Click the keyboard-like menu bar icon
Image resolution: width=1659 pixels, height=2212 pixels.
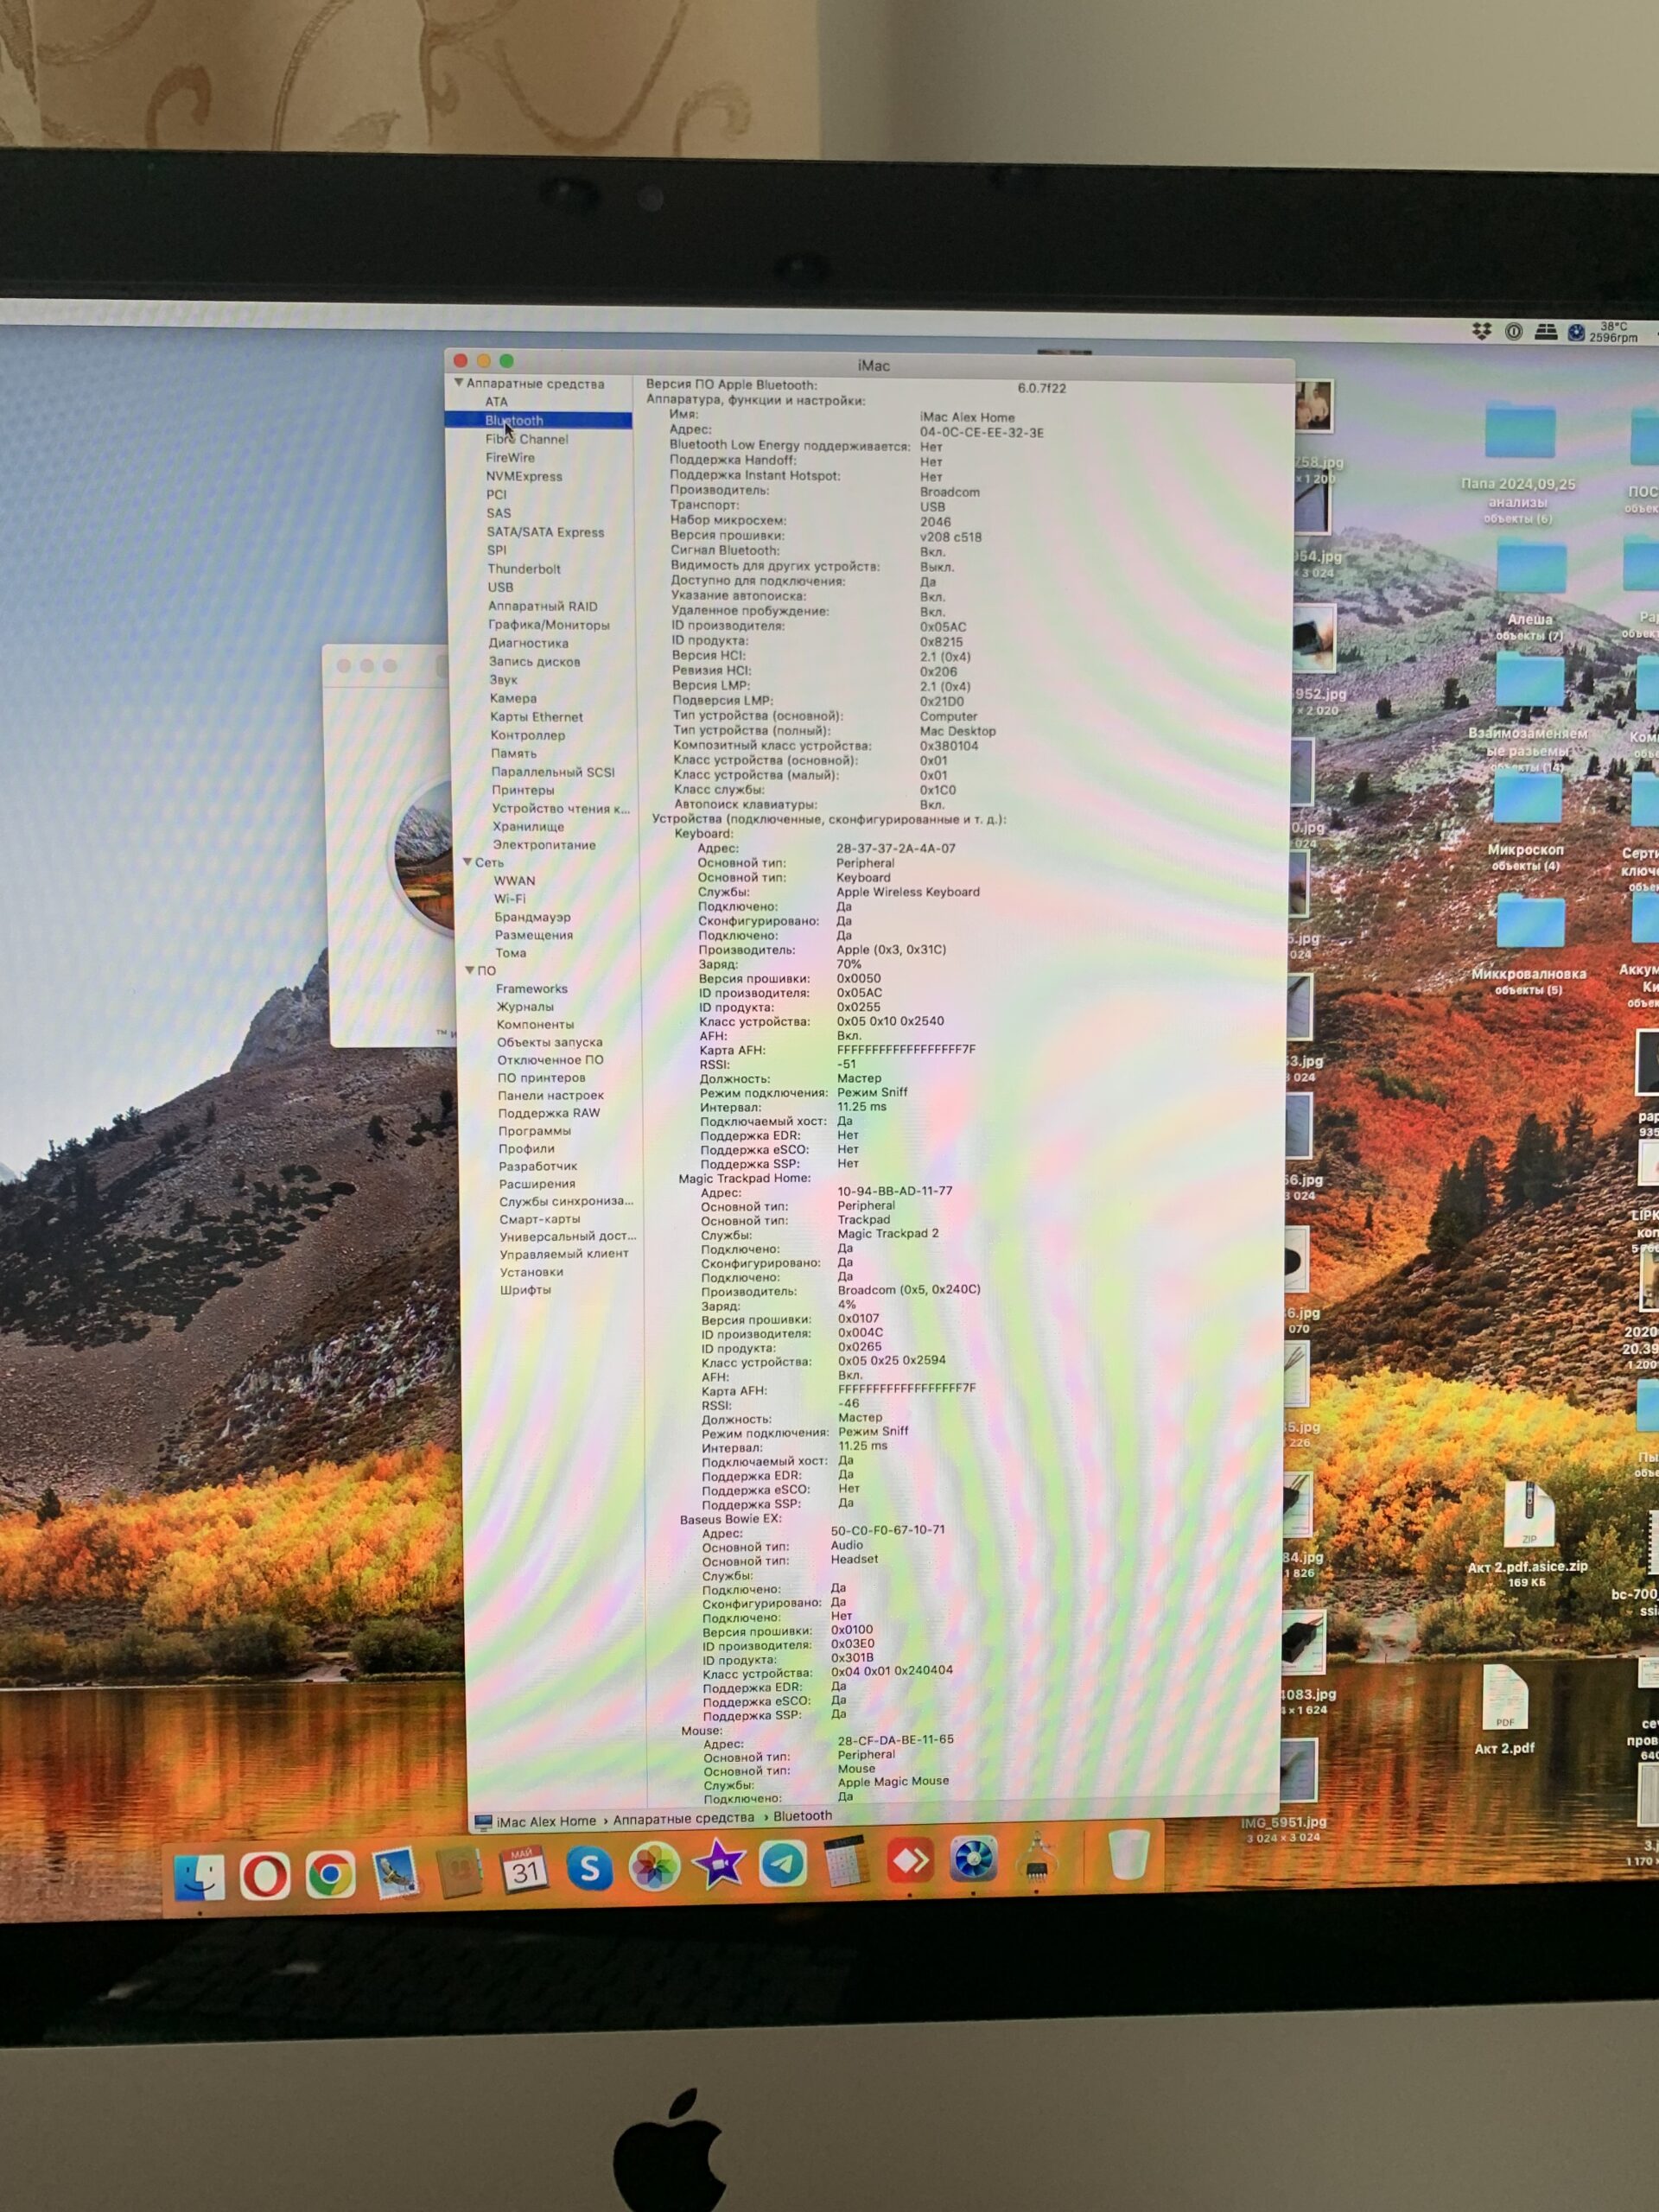1545,331
